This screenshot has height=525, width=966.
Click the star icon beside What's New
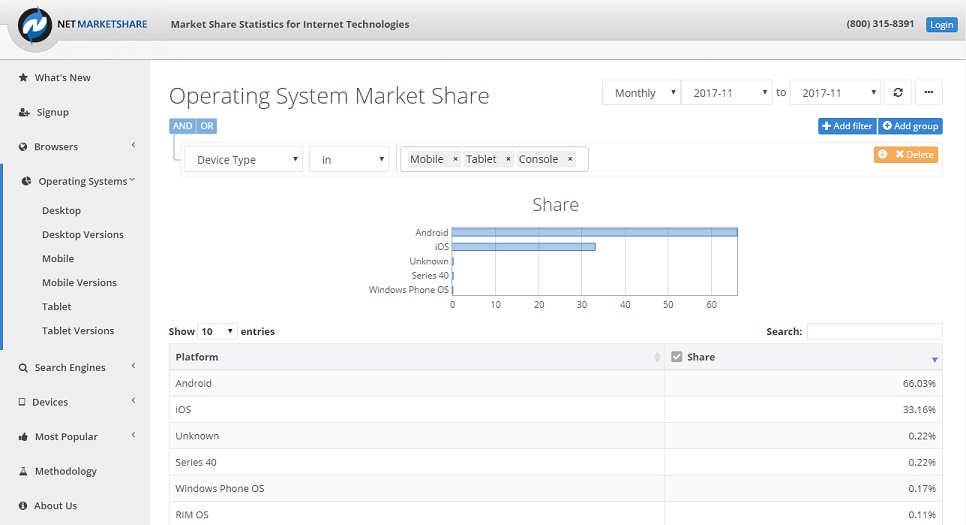click(23, 78)
